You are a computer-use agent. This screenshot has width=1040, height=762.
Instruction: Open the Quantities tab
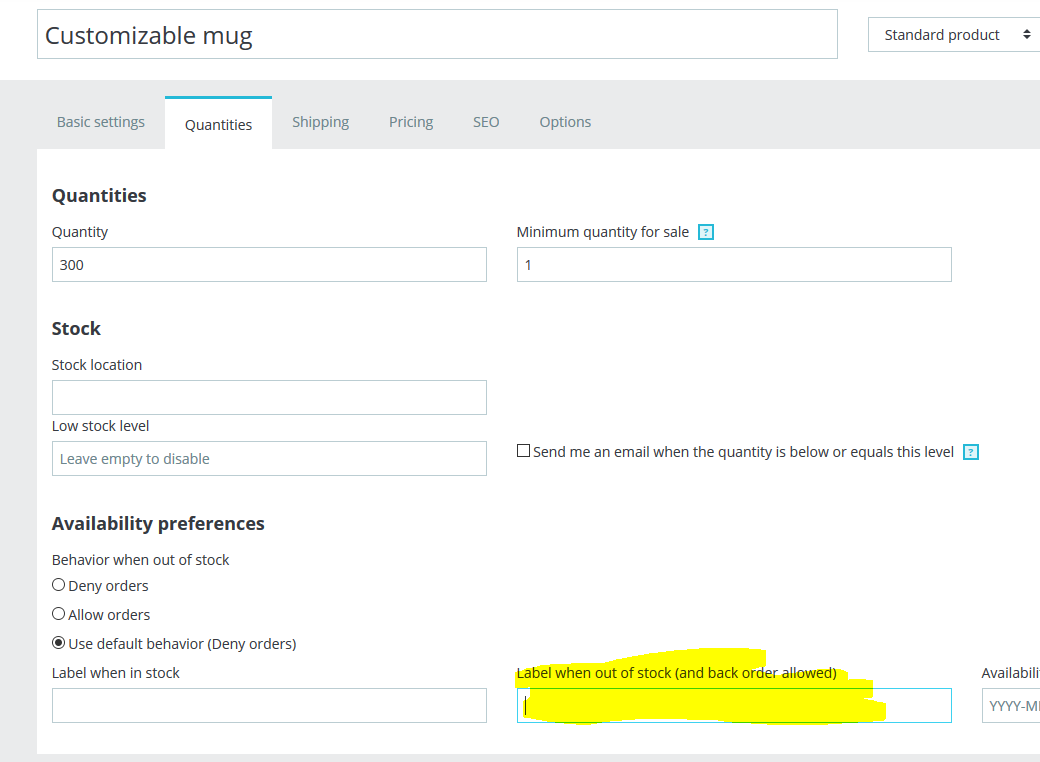(218, 124)
